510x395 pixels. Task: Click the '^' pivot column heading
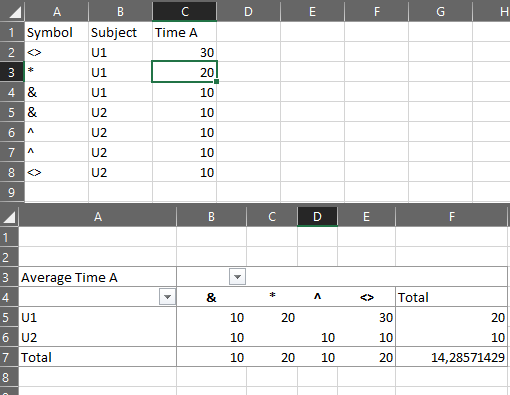pos(317,297)
